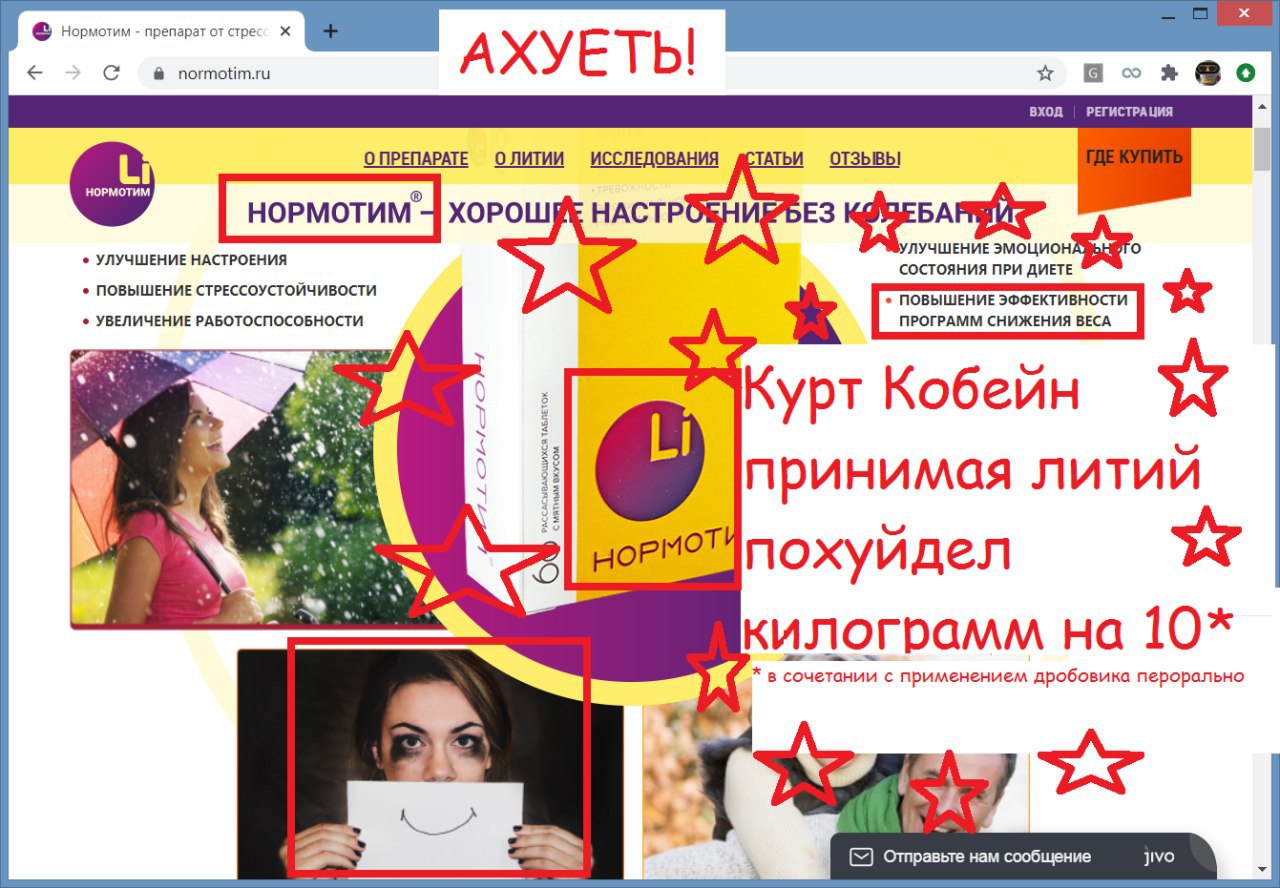Click the page vertical scrollbar thumb
Viewport: 1280px width, 888px height.
click(x=1262, y=150)
